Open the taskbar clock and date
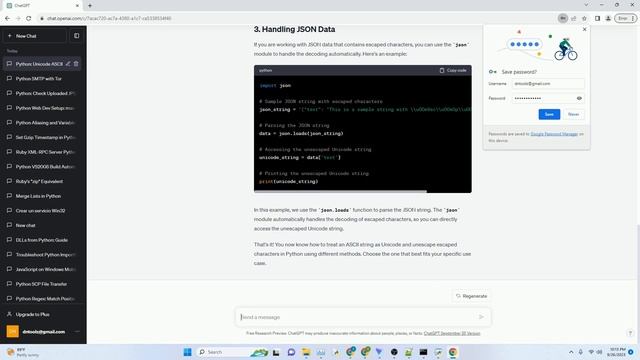The image size is (640, 360). point(616,352)
